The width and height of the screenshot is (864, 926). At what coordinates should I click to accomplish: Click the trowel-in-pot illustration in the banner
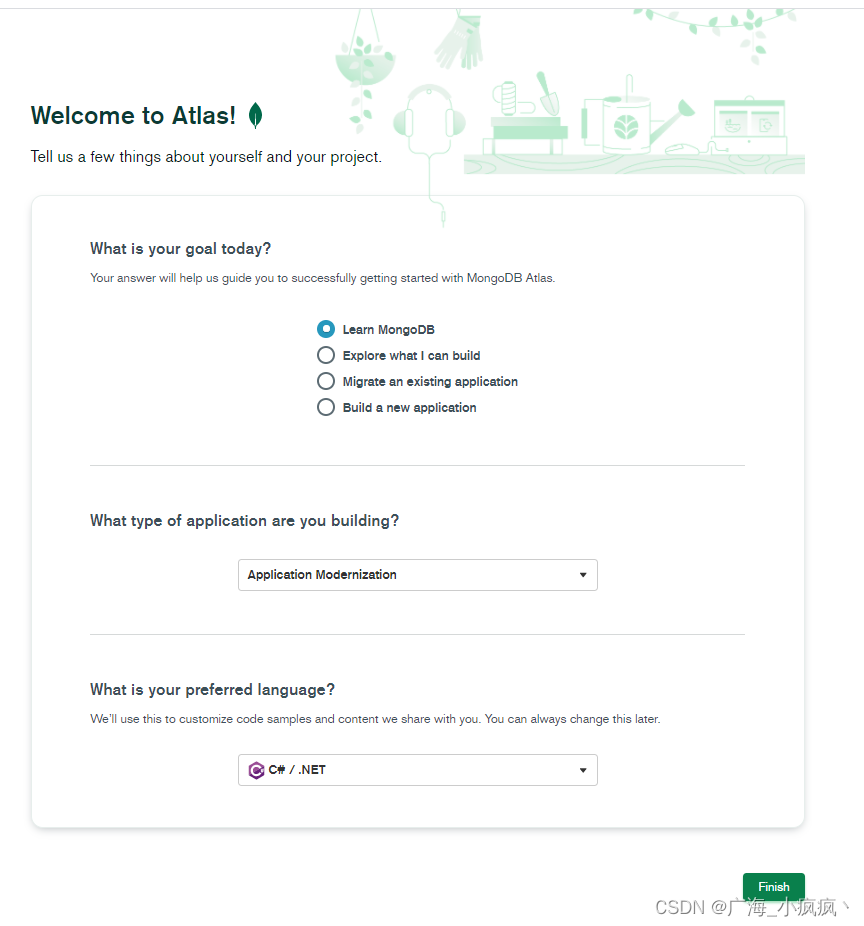(x=547, y=96)
